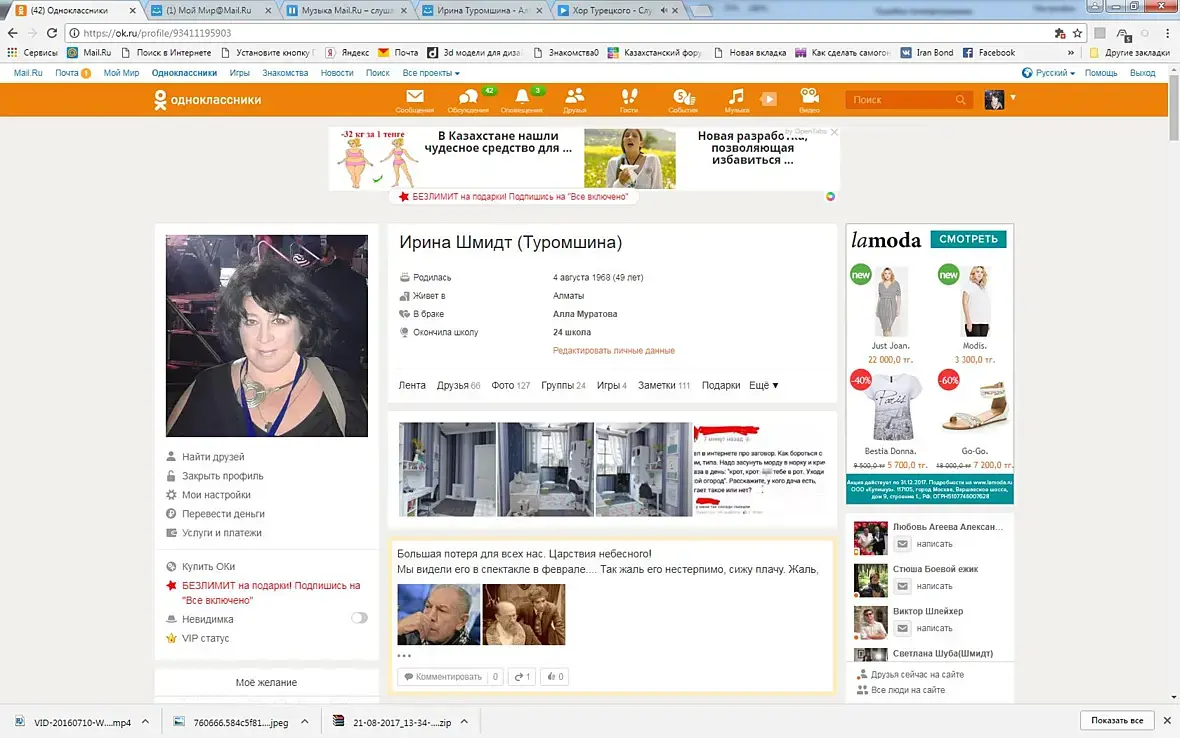Click Редактировать личные данные link
The image size is (1180, 738).
pos(613,351)
